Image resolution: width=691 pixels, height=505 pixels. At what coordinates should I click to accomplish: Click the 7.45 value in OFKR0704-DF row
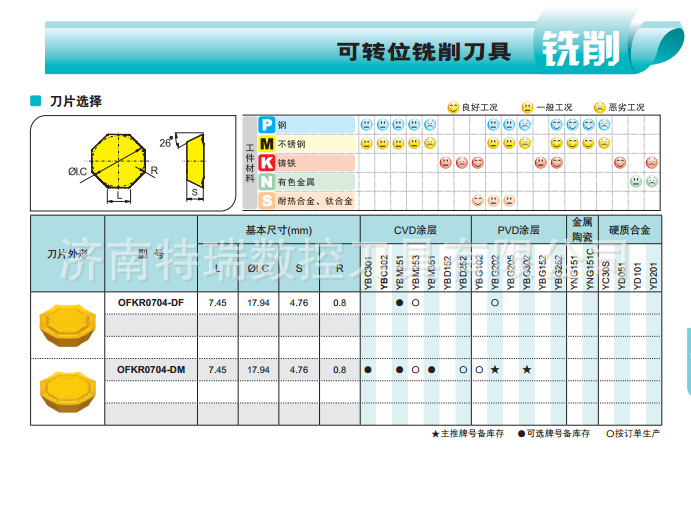(x=218, y=303)
